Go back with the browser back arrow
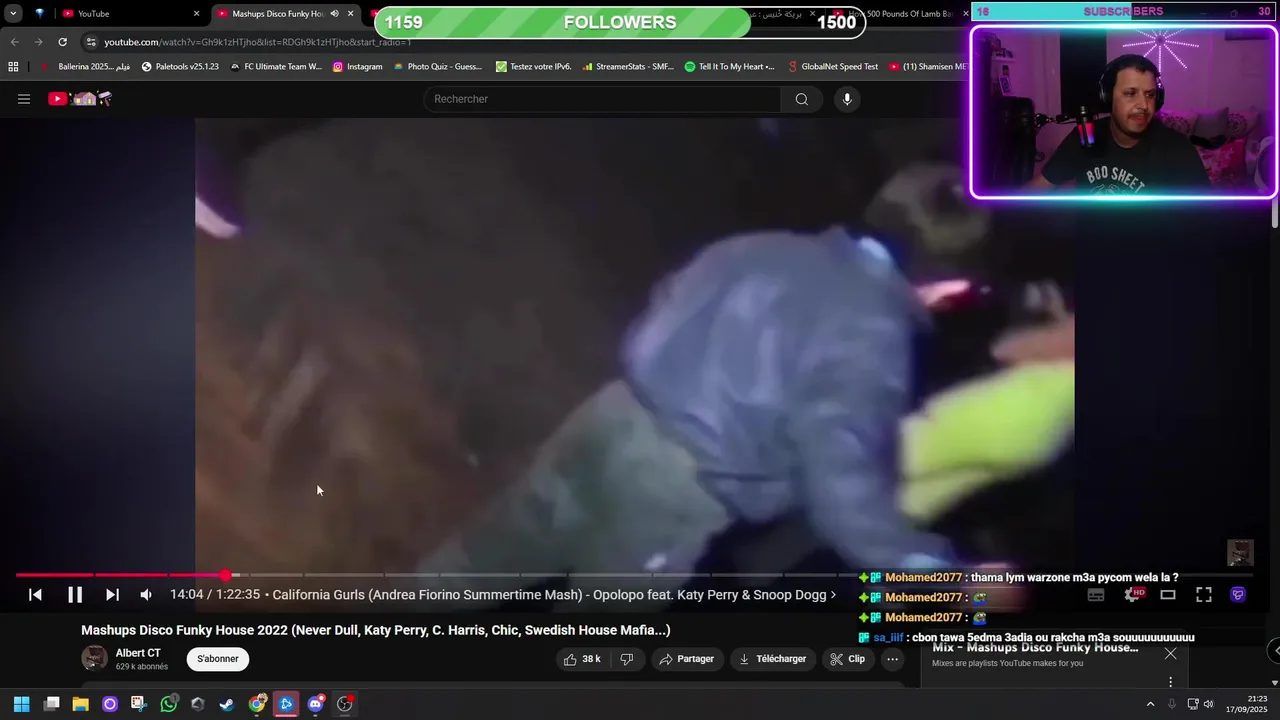 (x=14, y=42)
